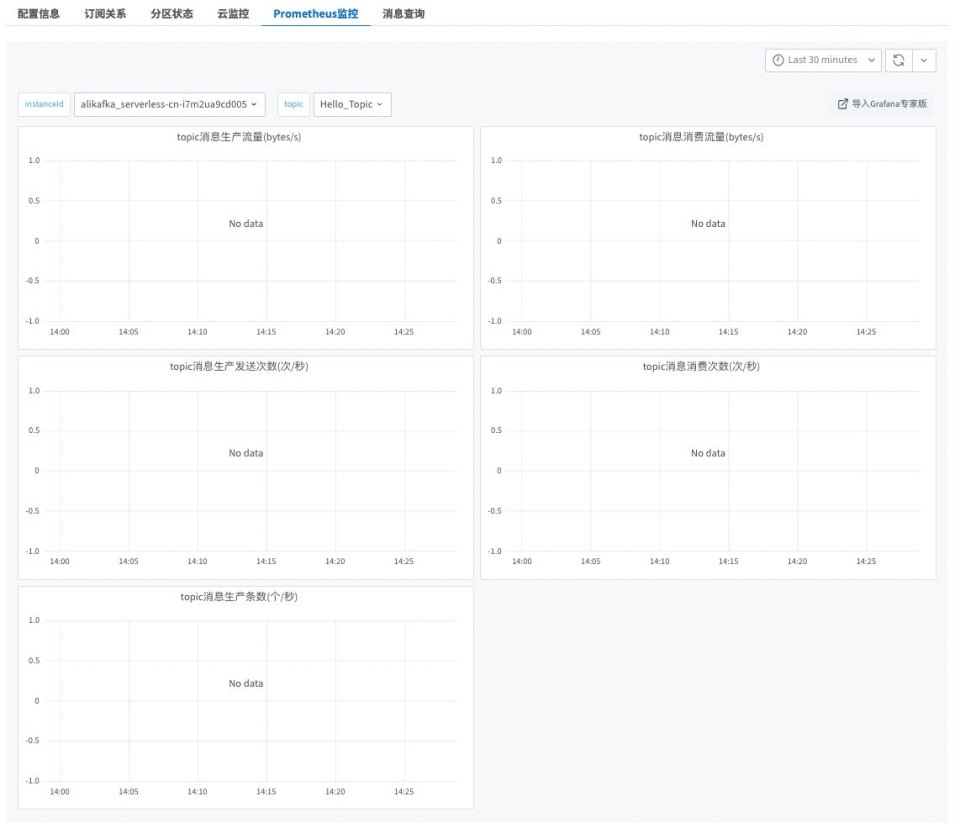Image resolution: width=960 pixels, height=823 pixels.
Task: Open the topic消息生产发送次数(次/秒) panel title
Action: click(246, 367)
